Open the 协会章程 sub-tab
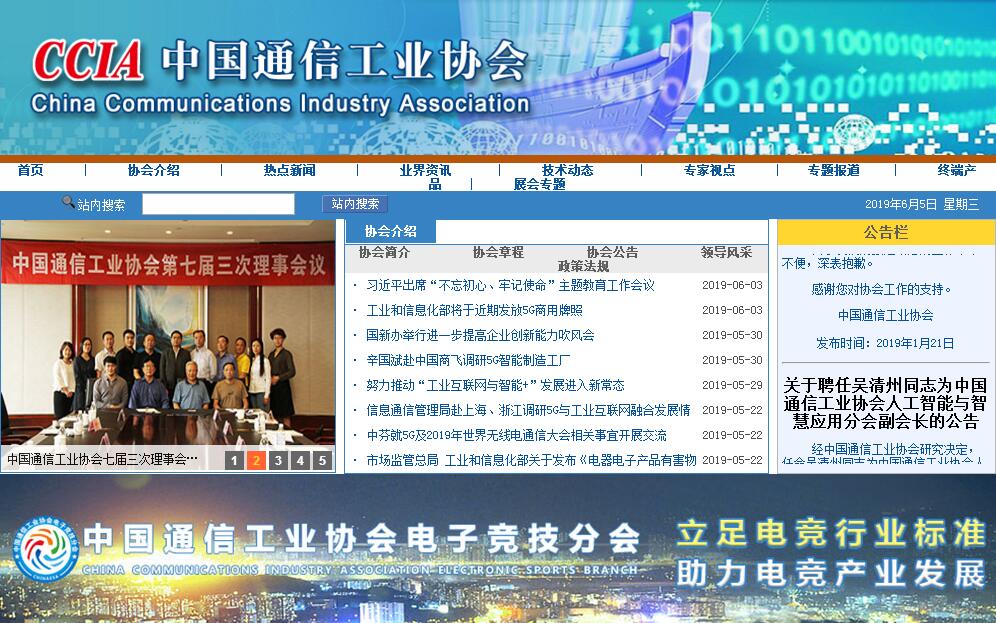This screenshot has width=996, height=623. 498,252
